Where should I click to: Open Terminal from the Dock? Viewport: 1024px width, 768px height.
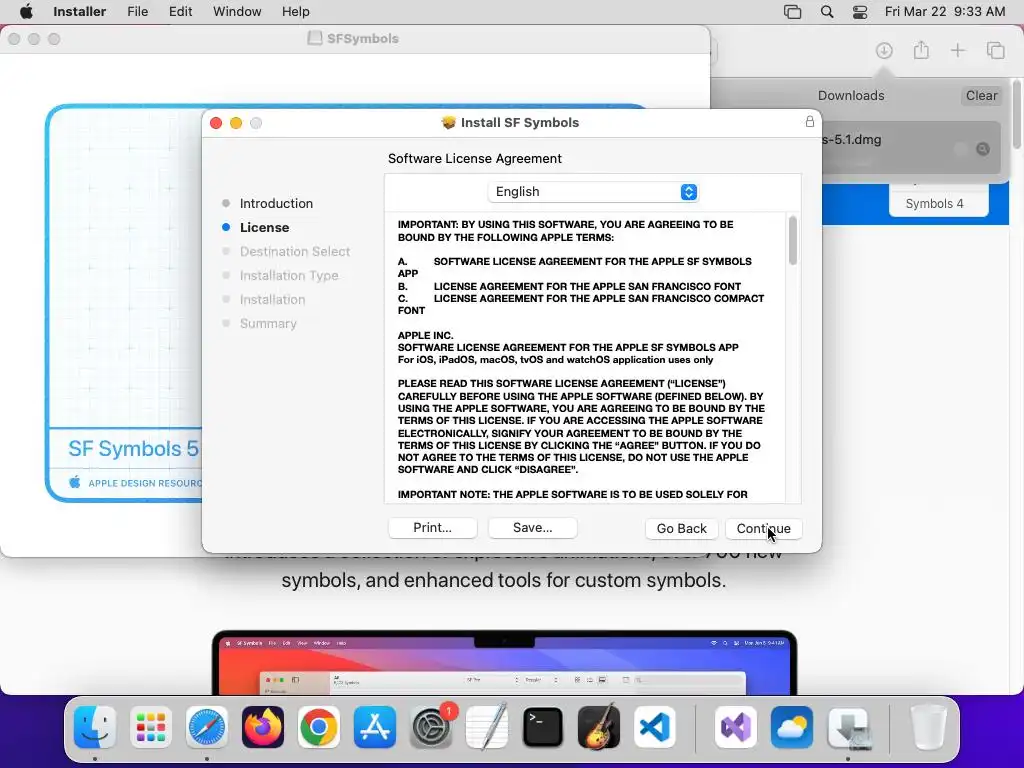pos(543,727)
